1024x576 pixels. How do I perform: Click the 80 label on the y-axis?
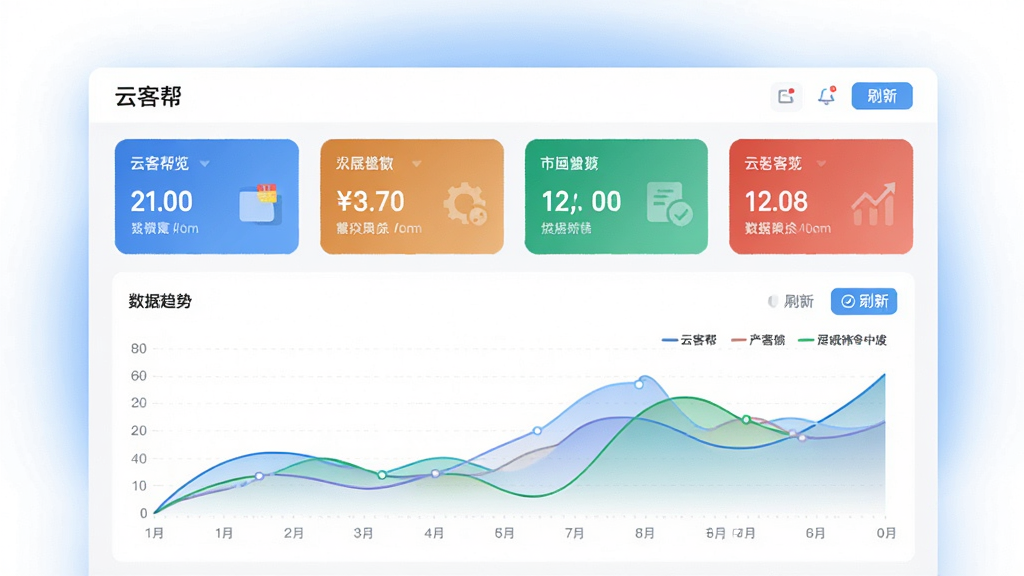(x=138, y=348)
